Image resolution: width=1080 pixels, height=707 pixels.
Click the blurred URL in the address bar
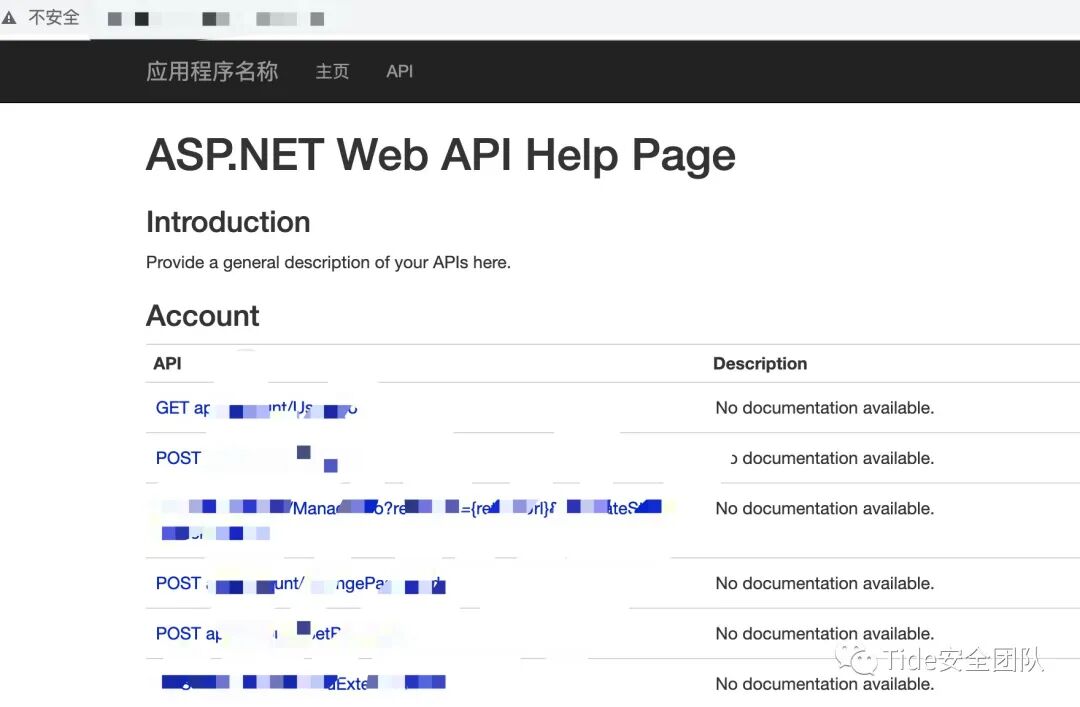coord(216,19)
